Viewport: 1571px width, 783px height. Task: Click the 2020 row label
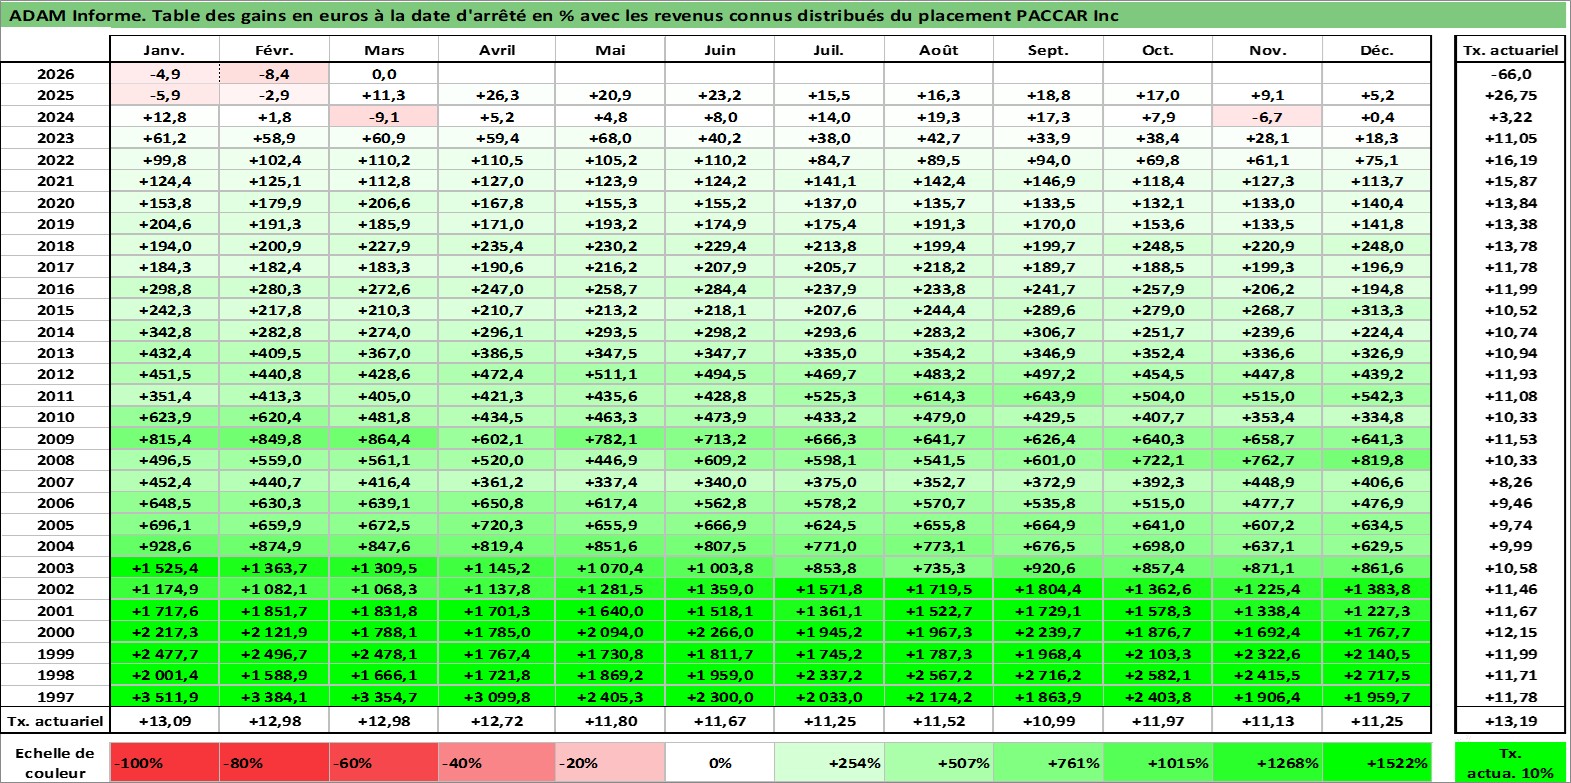[x=55, y=203]
